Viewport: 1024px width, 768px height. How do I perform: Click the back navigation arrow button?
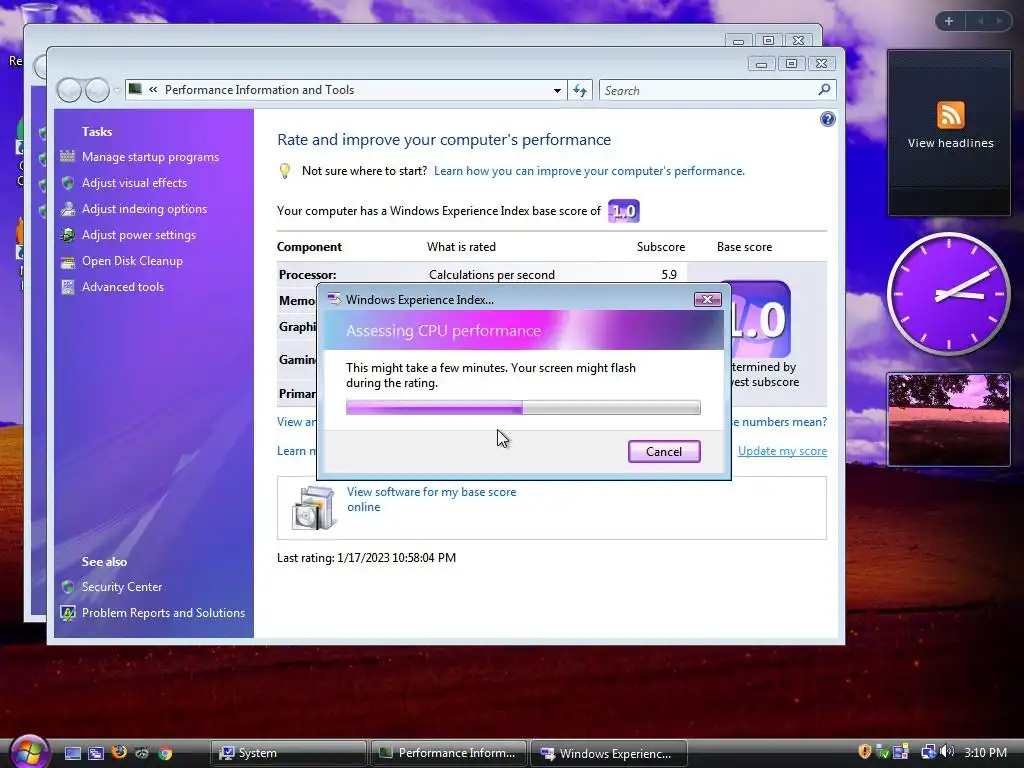point(69,90)
